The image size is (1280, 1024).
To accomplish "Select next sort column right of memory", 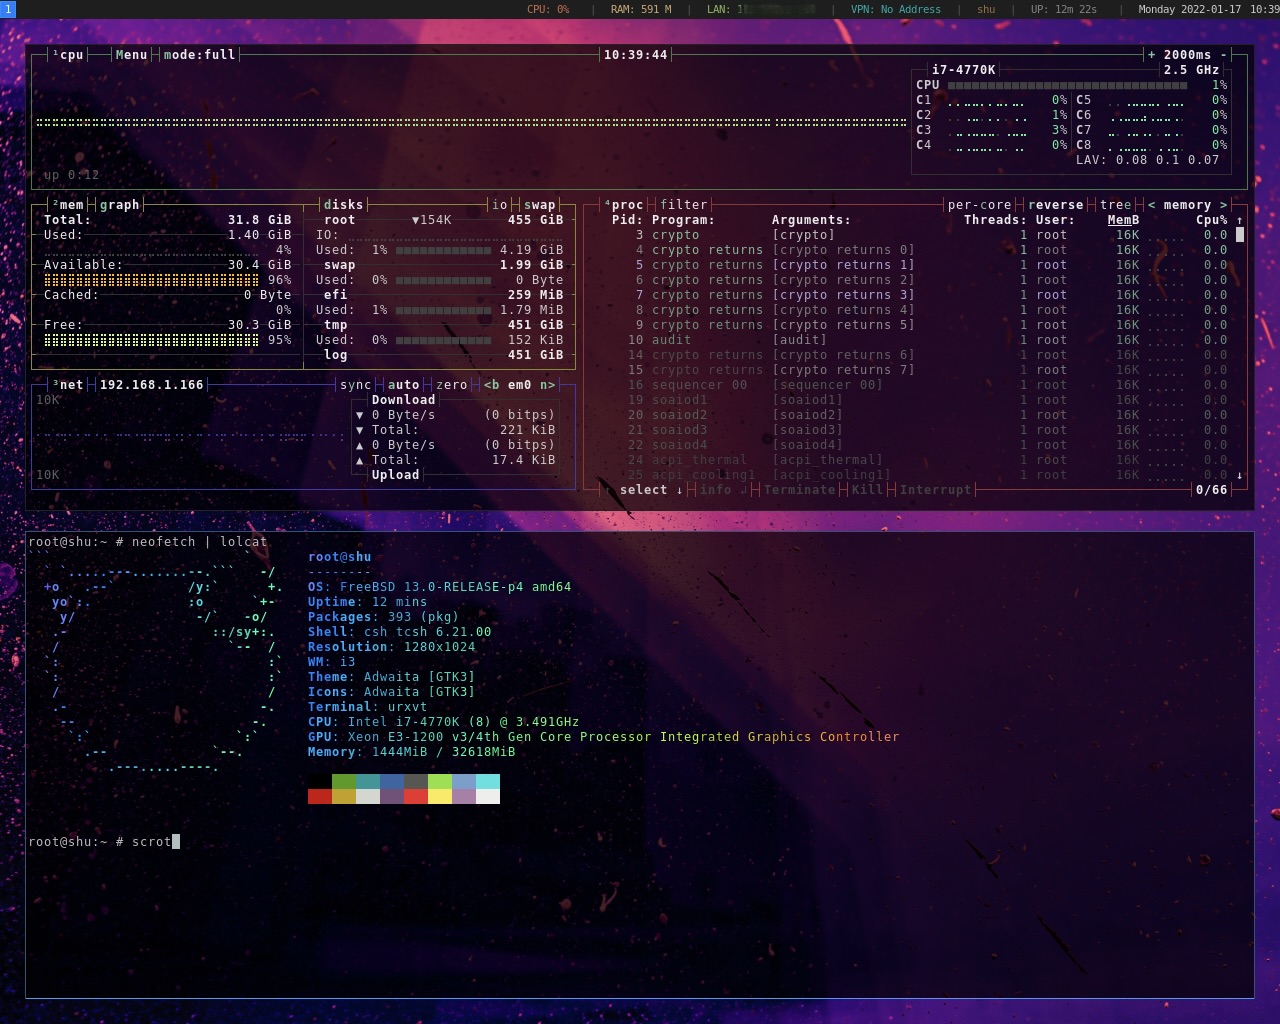I will point(1224,205).
